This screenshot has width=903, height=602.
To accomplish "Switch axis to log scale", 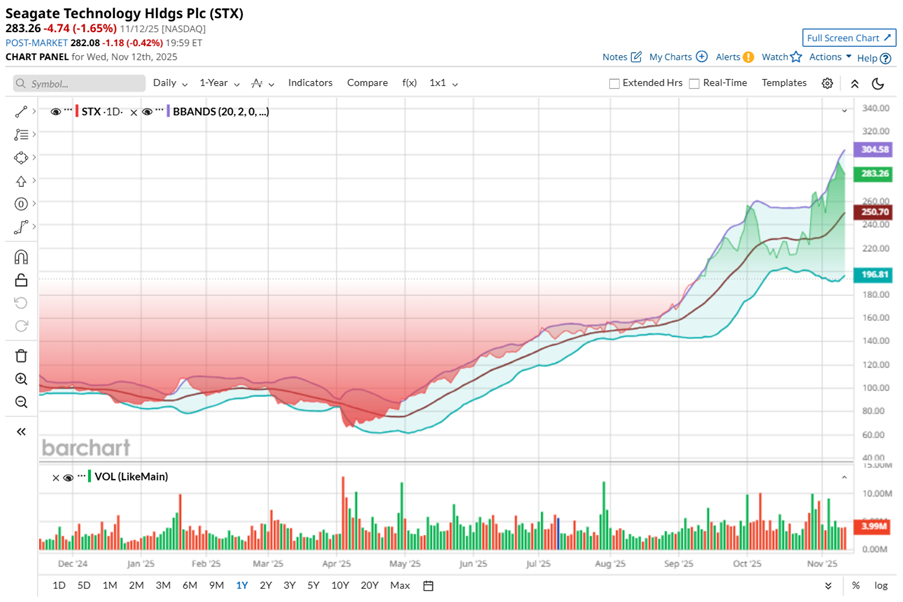I will coord(881,585).
